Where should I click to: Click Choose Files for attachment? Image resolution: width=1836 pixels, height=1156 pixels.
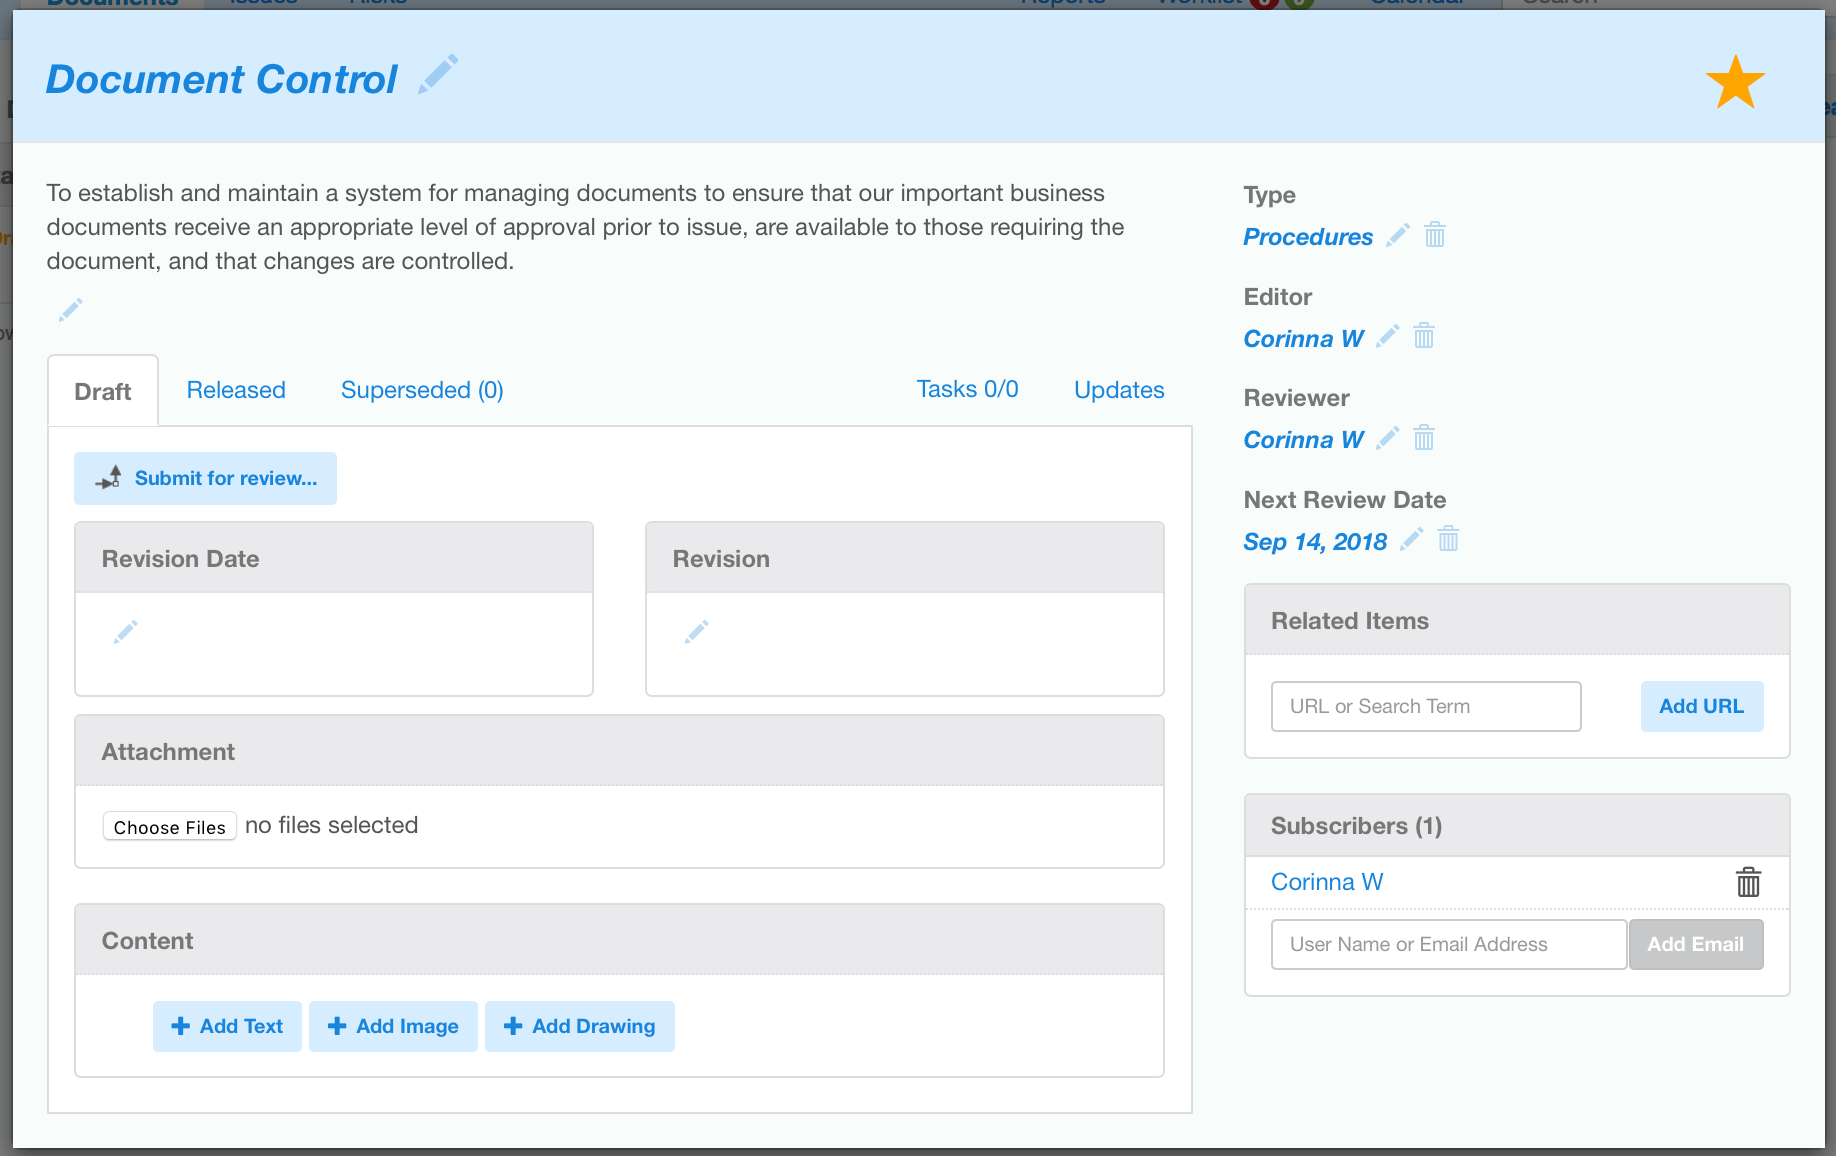point(170,827)
